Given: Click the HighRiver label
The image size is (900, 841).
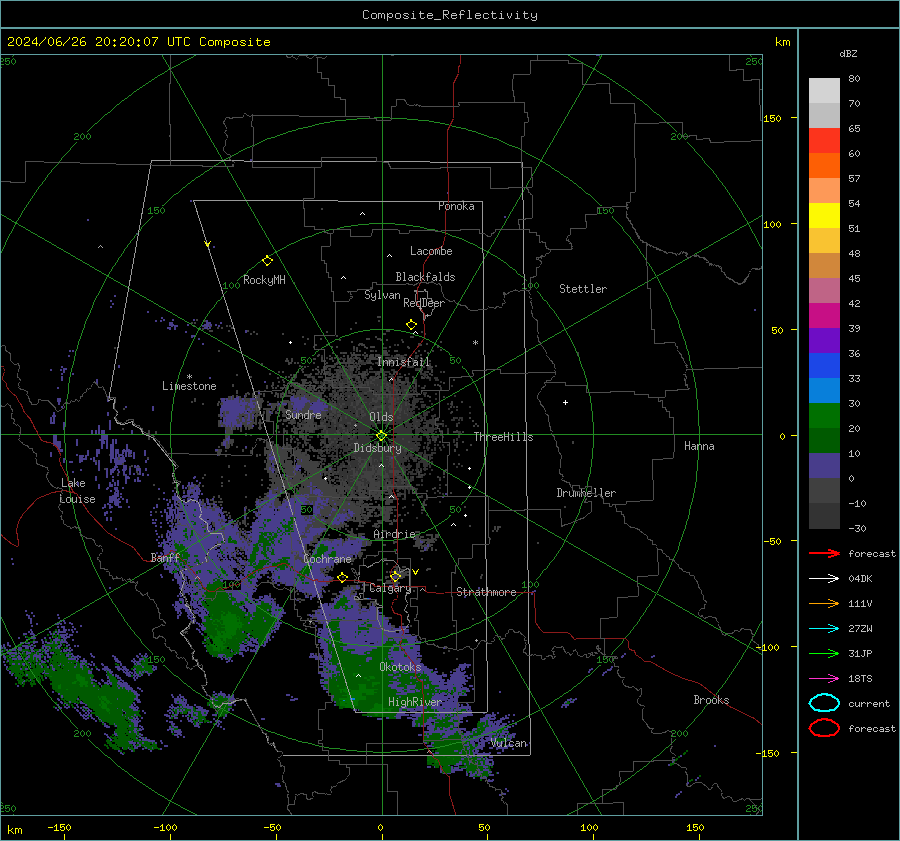Looking at the screenshot, I should [415, 702].
